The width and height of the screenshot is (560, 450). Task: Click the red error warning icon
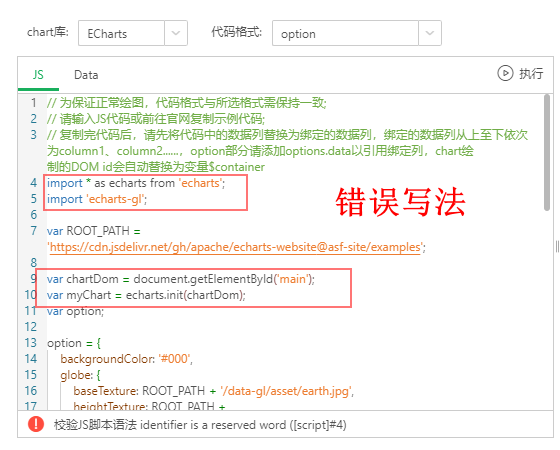pyautogui.click(x=36, y=424)
